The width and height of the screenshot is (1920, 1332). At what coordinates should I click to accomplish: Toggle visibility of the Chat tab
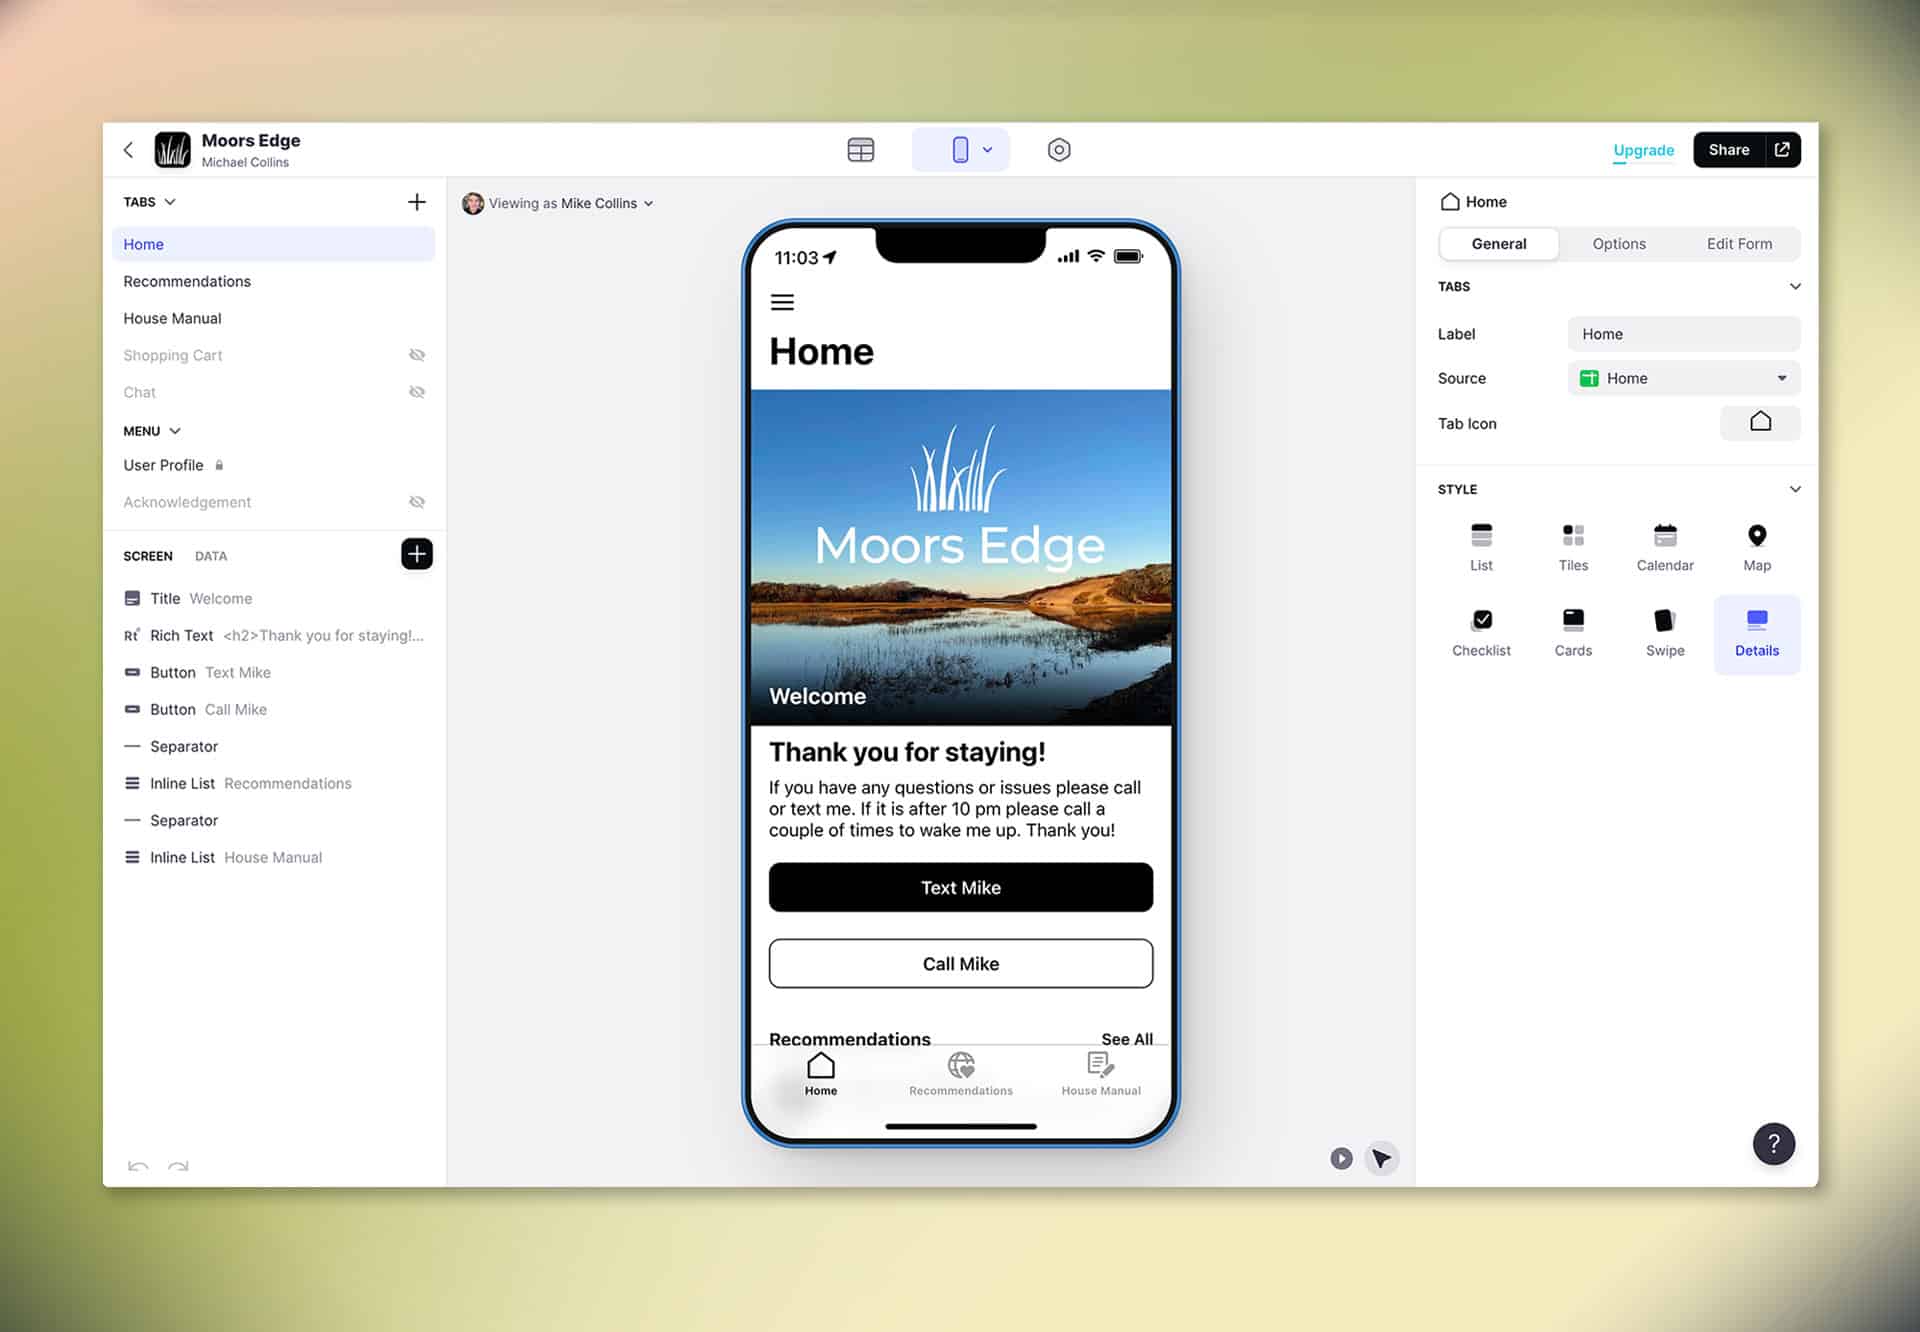[417, 392]
